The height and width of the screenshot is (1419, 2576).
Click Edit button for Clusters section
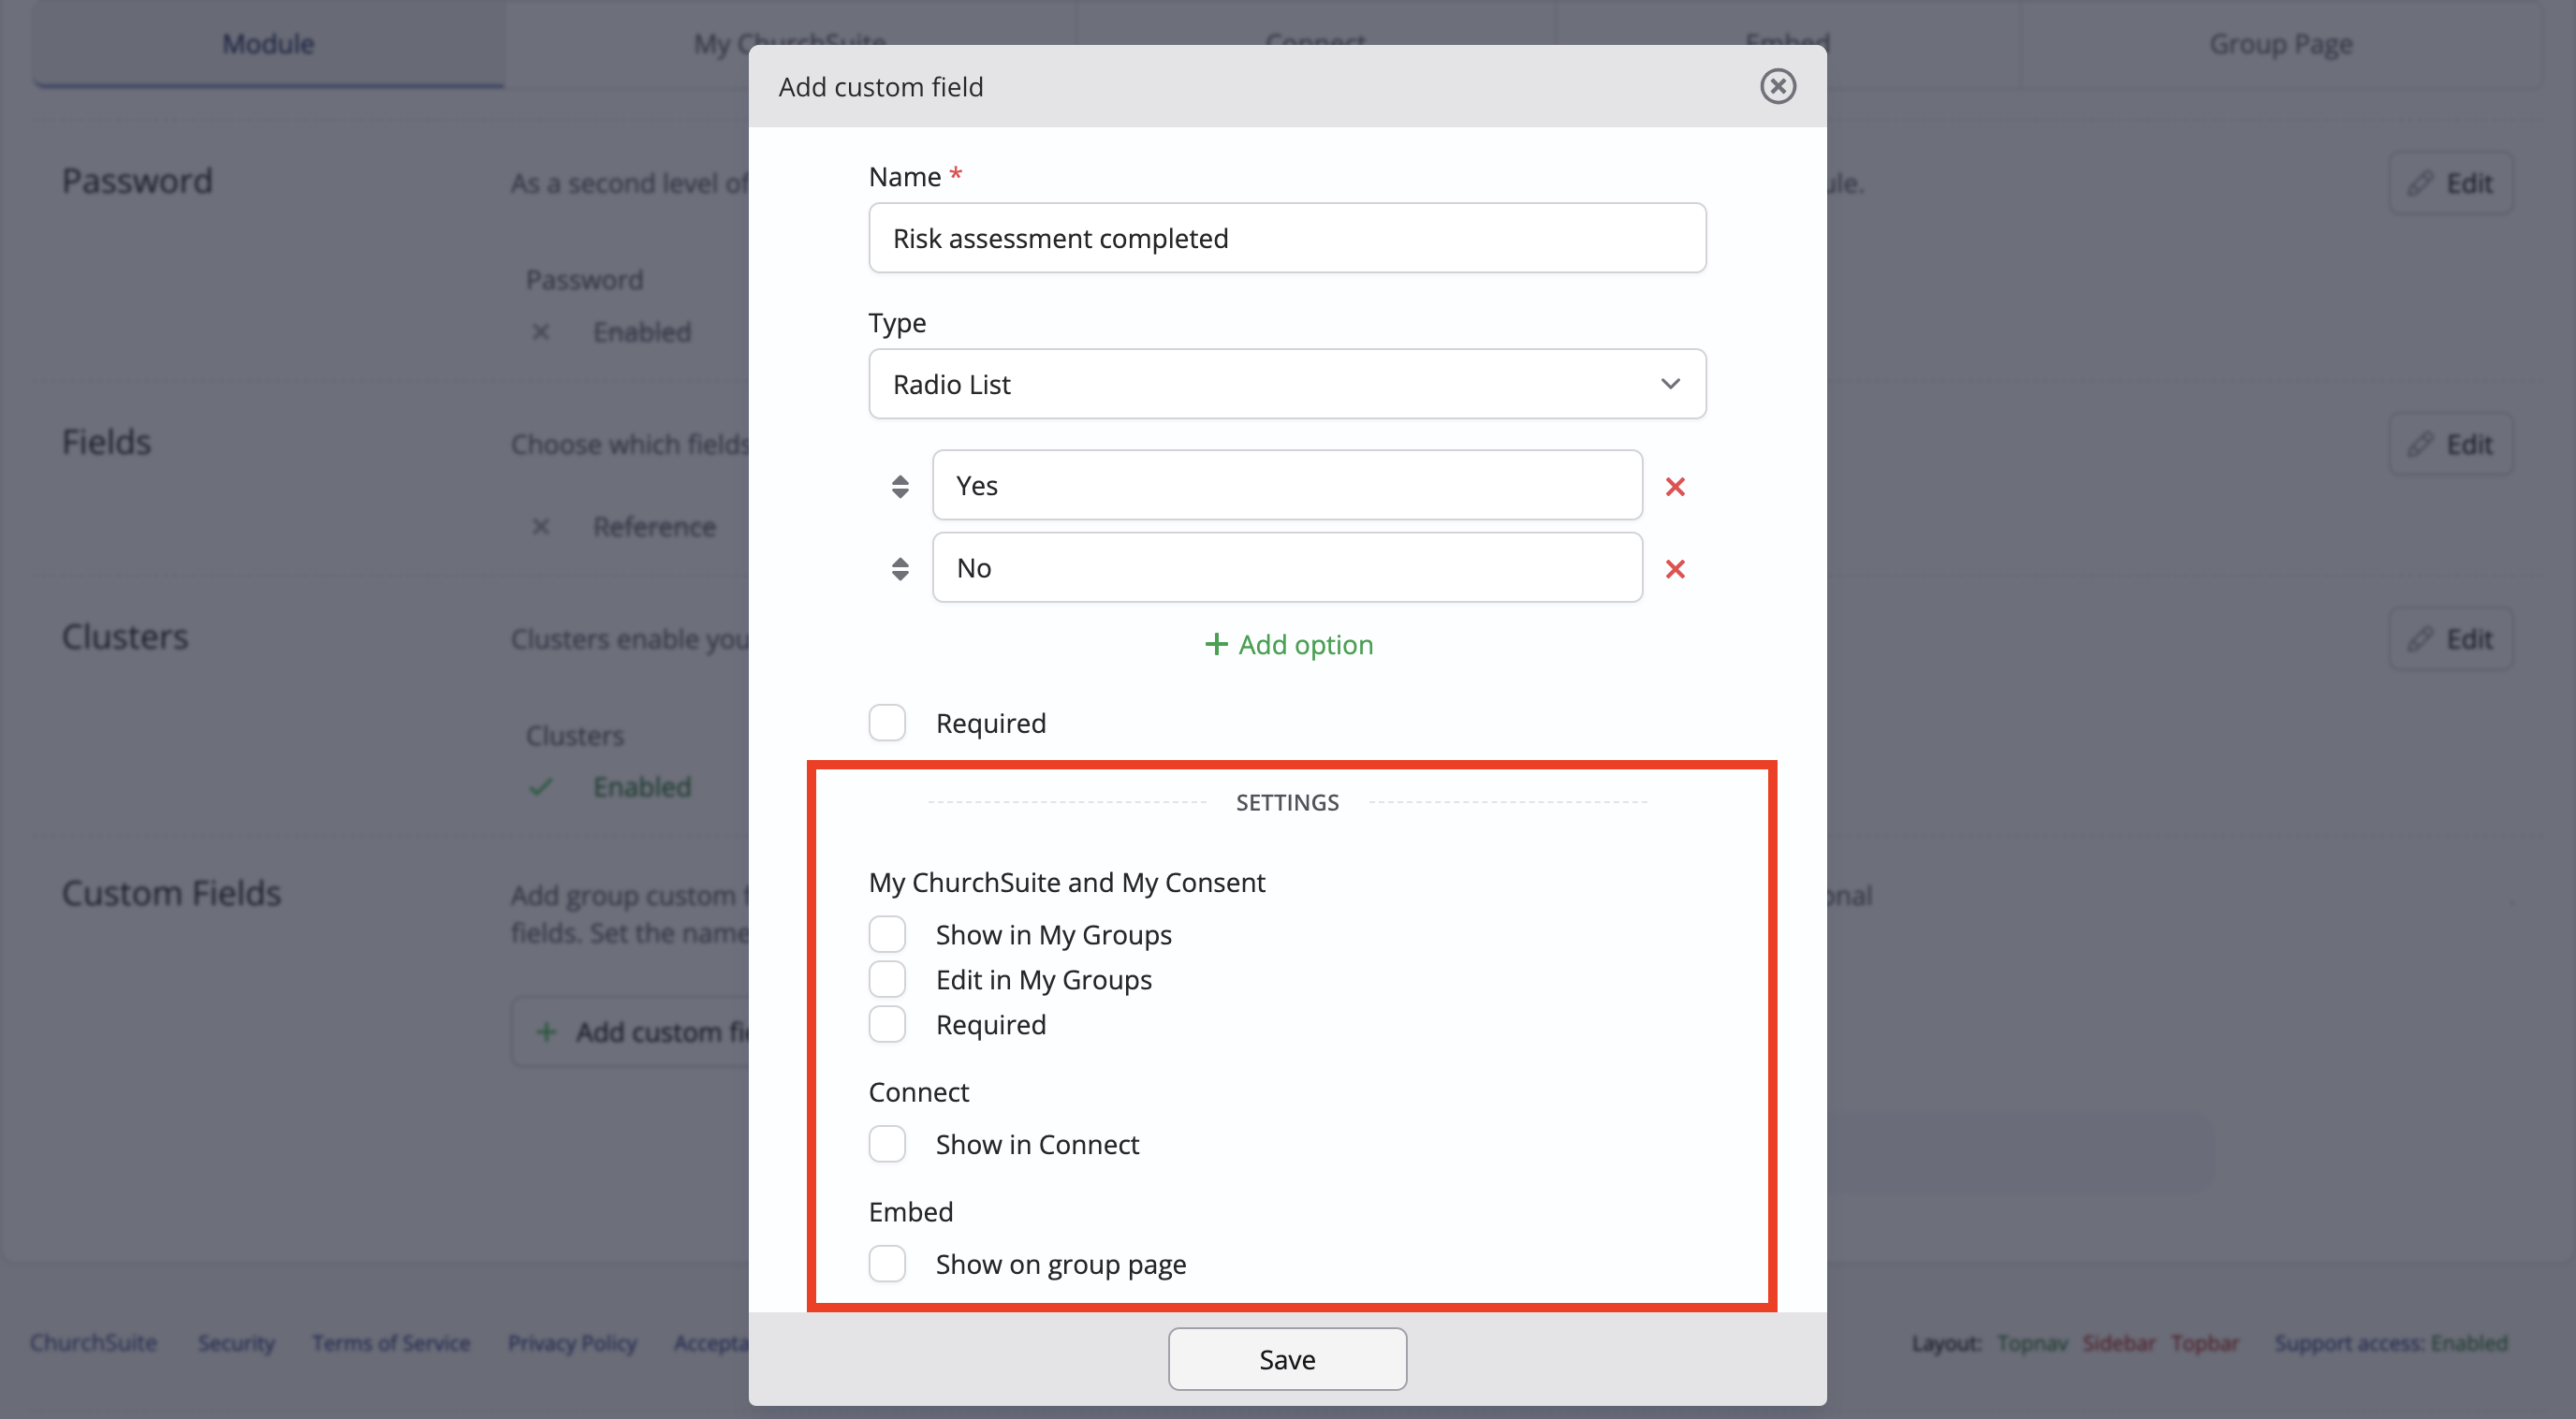[x=2450, y=639]
